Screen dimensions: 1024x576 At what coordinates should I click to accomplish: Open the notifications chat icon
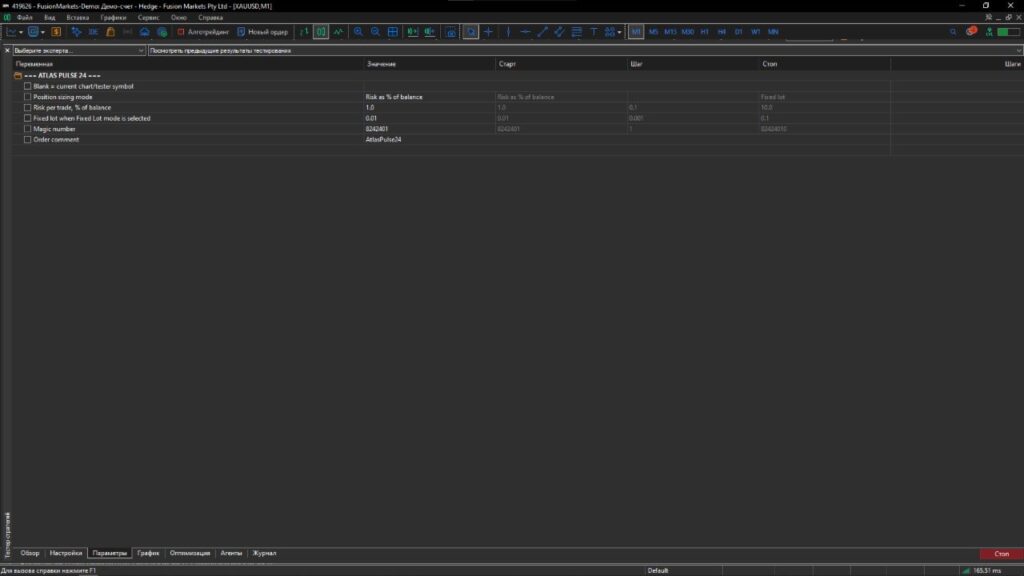click(971, 31)
